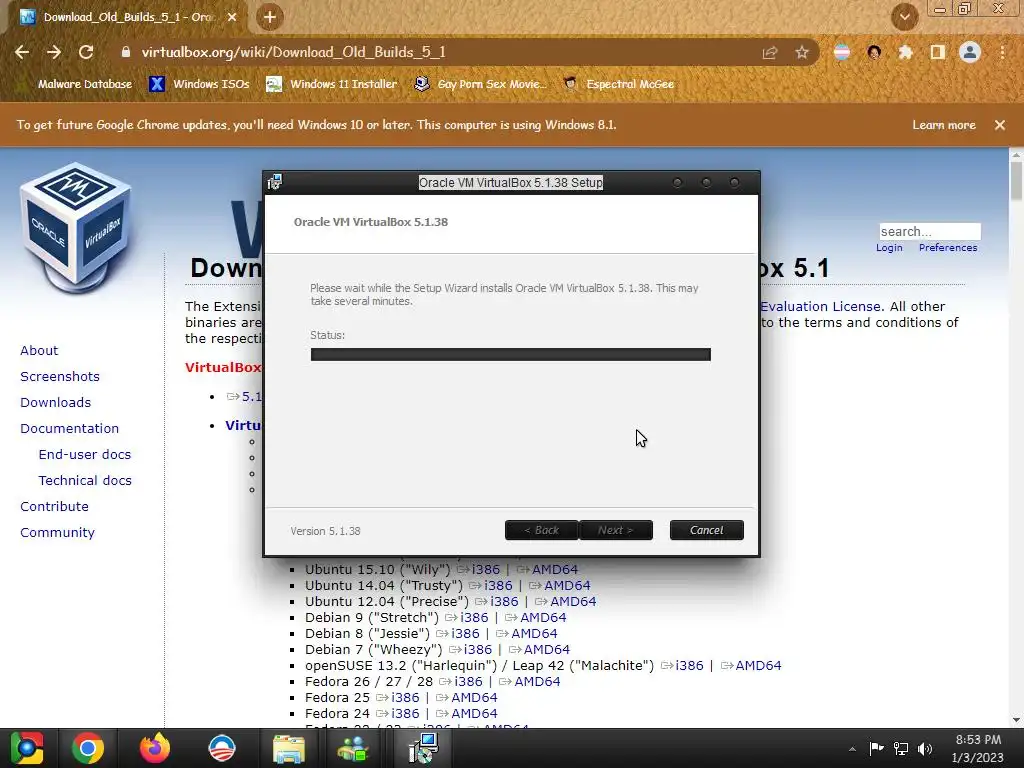The image size is (1024, 768).
Task: Download Fedora 25 i386
Action: pos(406,697)
